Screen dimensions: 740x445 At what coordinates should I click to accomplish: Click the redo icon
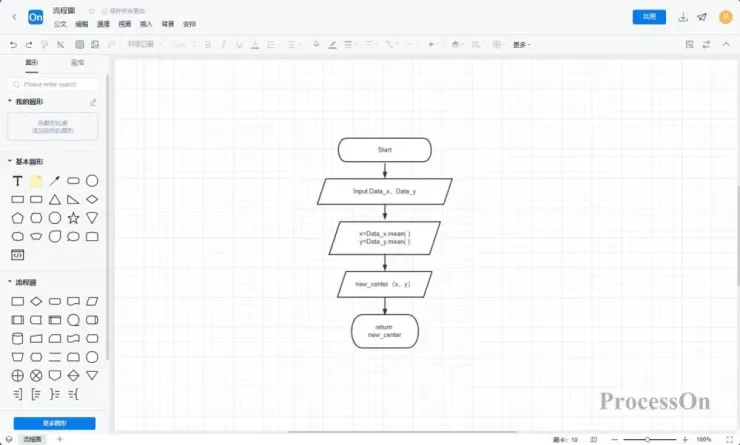click(x=29, y=44)
